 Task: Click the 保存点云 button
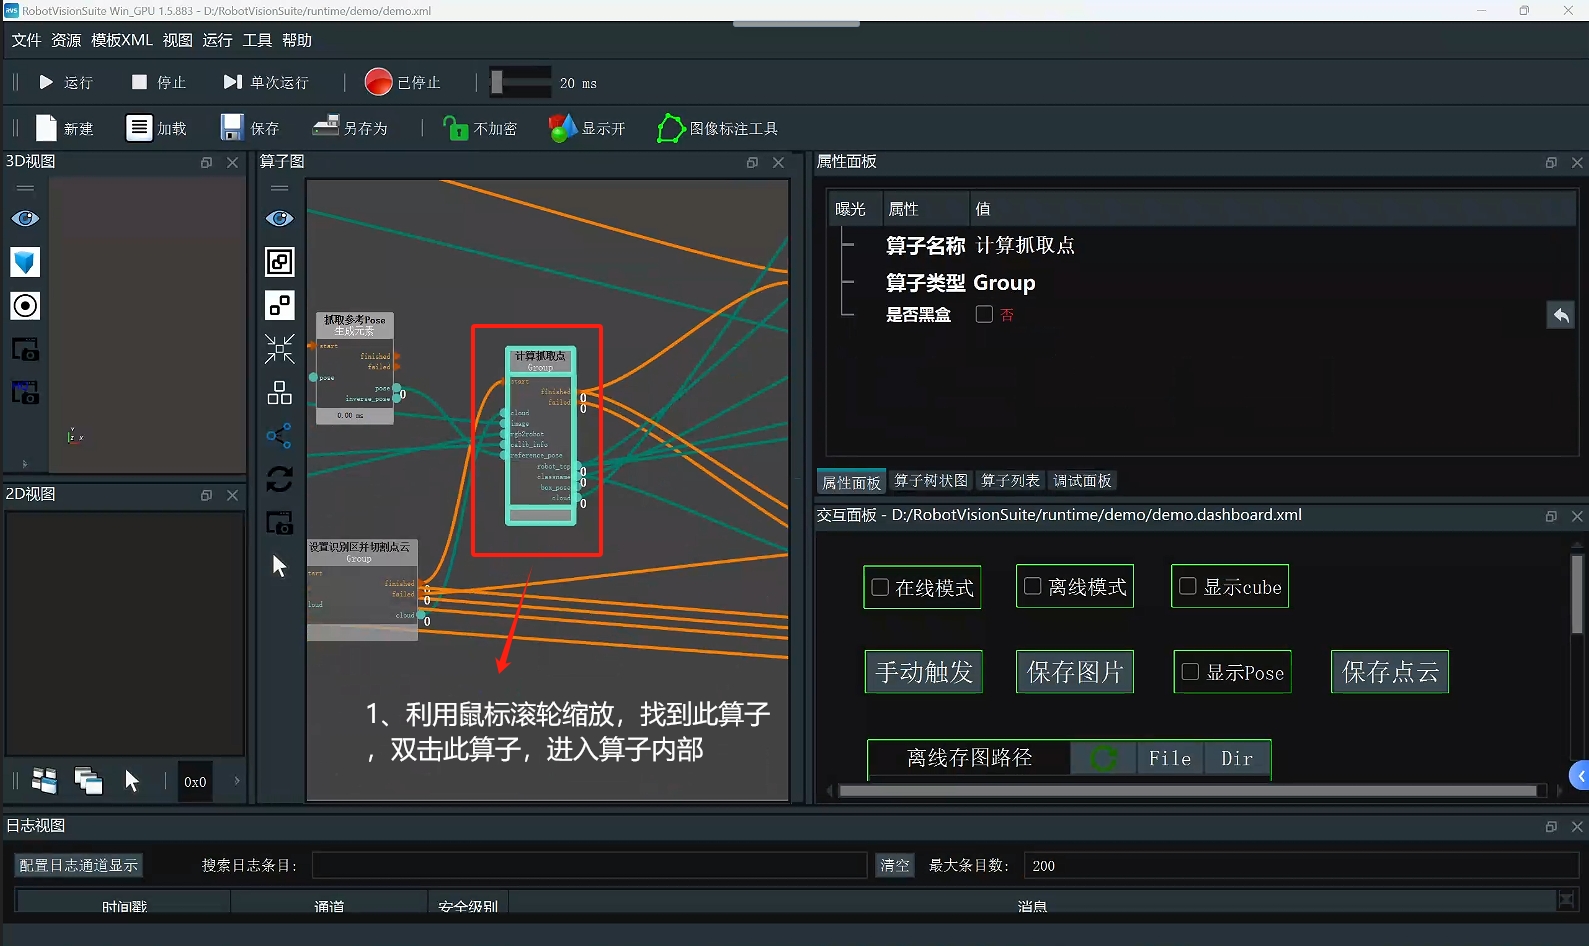pyautogui.click(x=1390, y=672)
